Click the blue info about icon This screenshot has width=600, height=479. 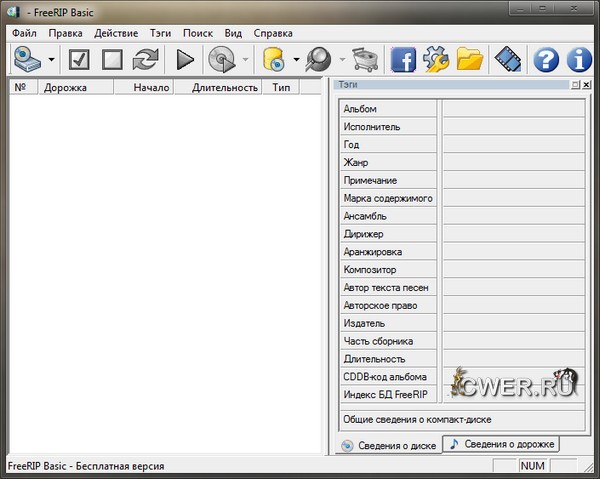click(x=578, y=60)
